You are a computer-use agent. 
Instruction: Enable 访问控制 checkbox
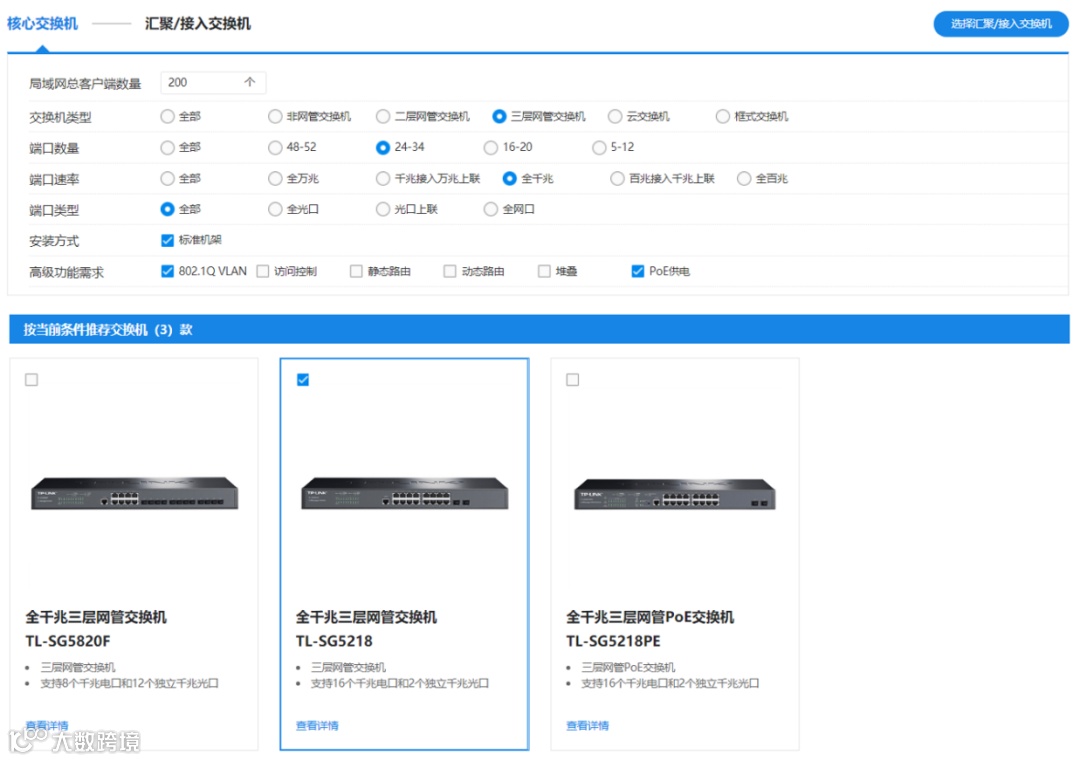click(x=262, y=271)
